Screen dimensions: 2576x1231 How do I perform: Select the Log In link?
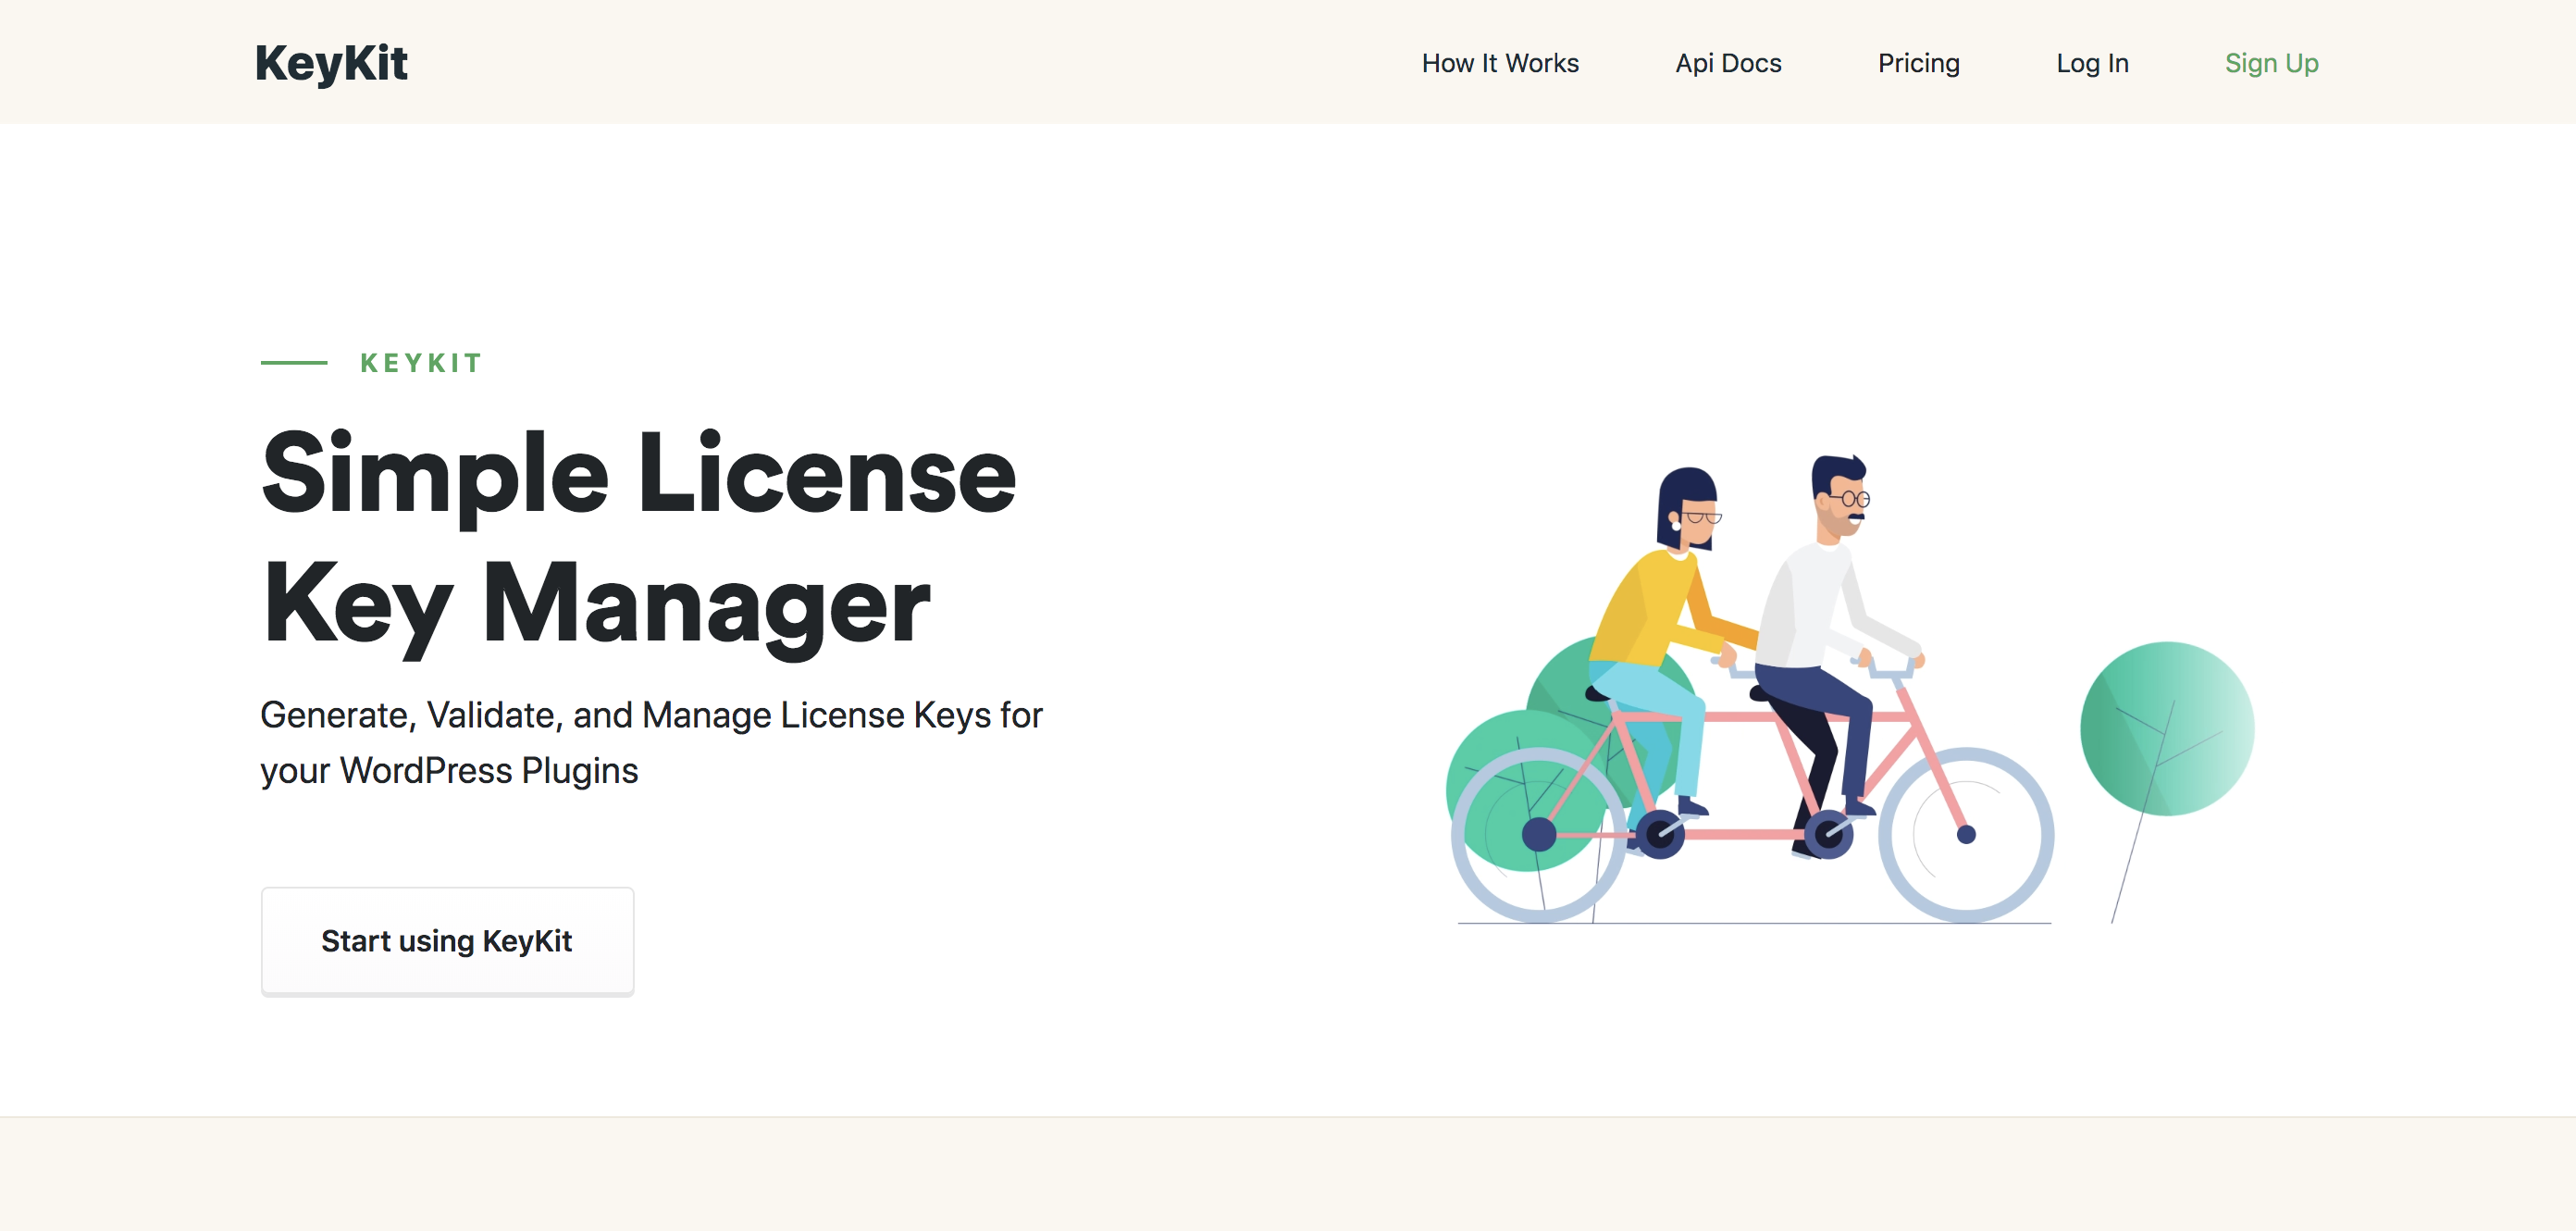pos(2092,63)
